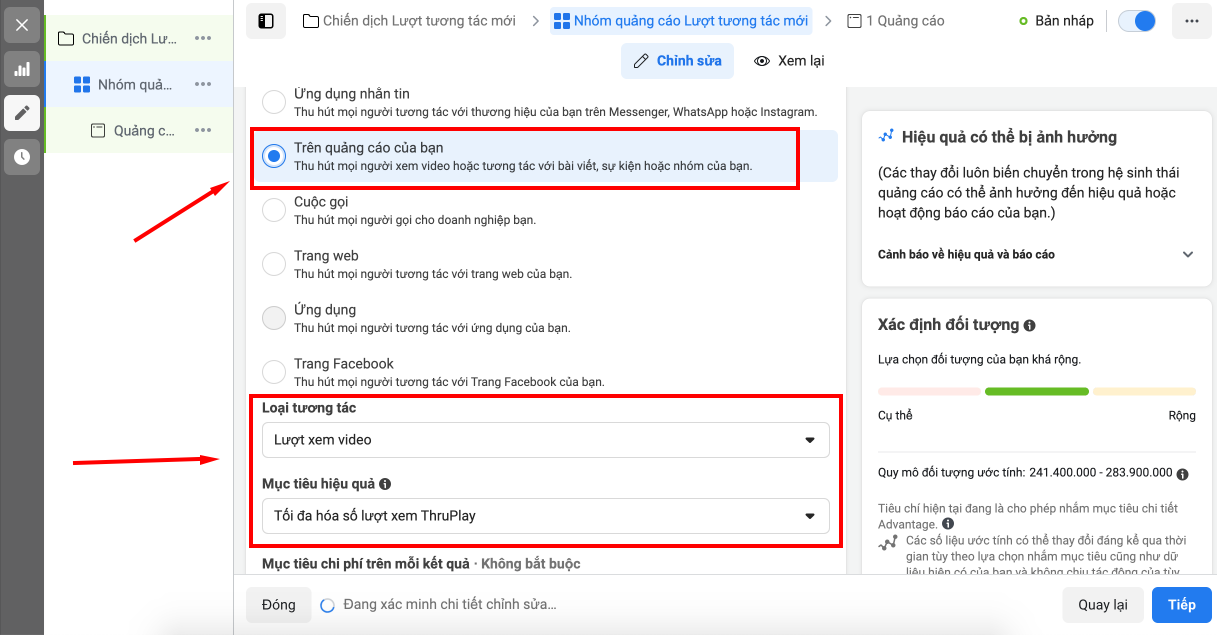Close the editor with the X icon
Screen dimensions: 1217x635
point(22,25)
